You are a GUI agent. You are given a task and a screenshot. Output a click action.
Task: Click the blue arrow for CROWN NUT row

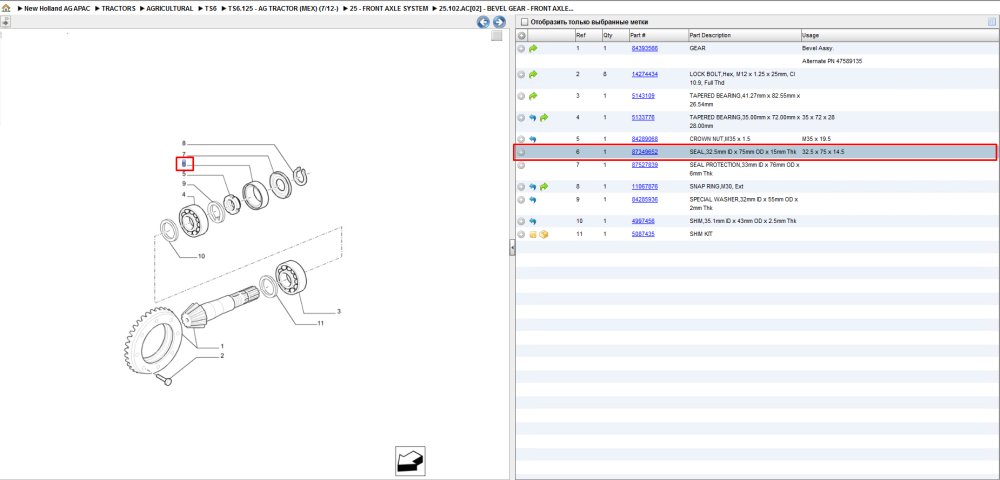click(x=533, y=139)
